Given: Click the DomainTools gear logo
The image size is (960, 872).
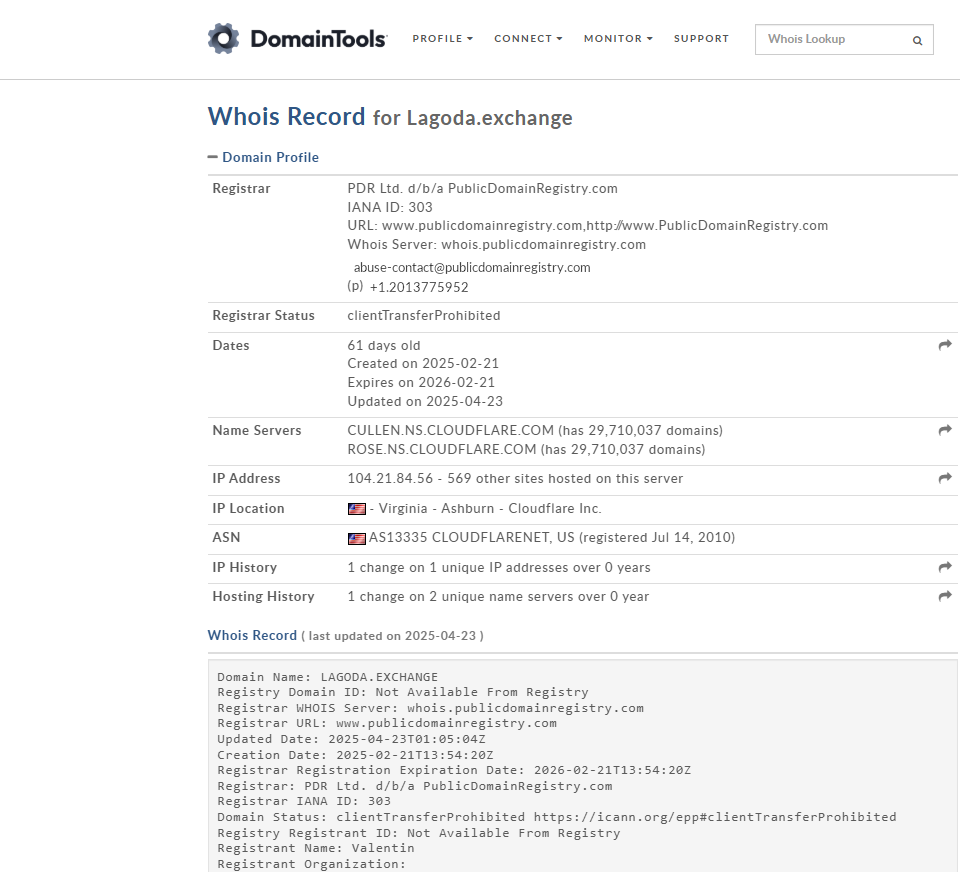Looking at the screenshot, I should point(223,39).
